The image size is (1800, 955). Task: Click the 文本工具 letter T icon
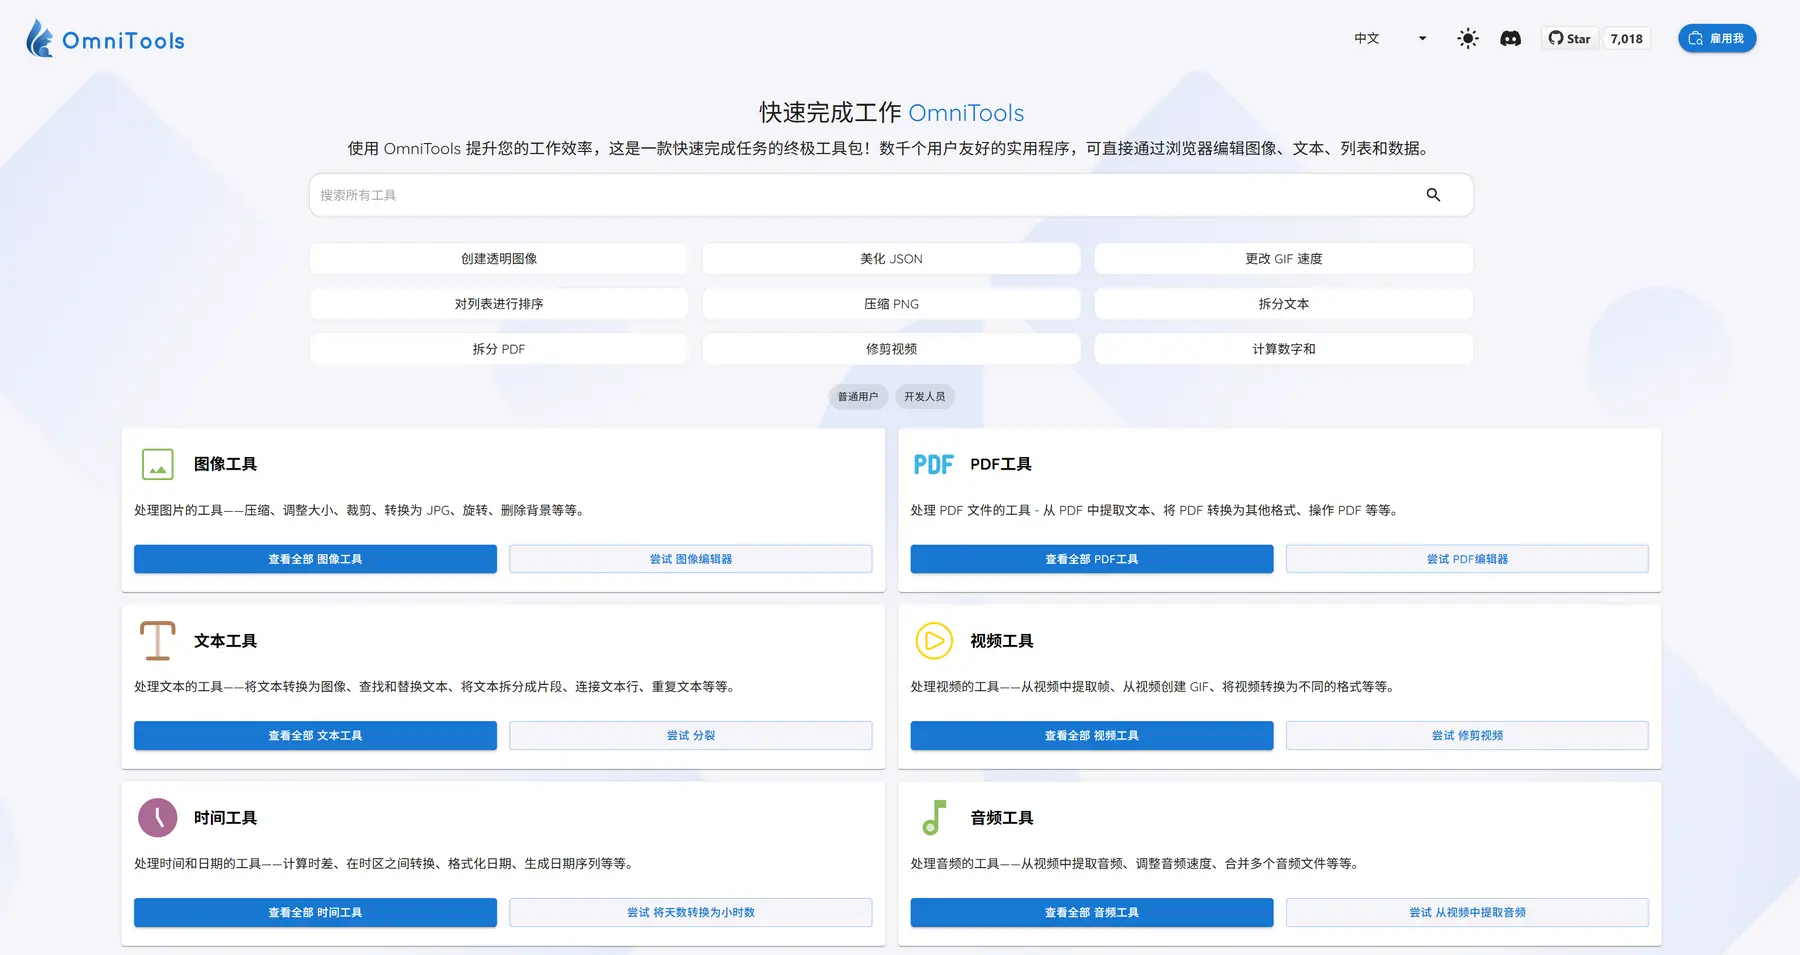pyautogui.click(x=158, y=641)
